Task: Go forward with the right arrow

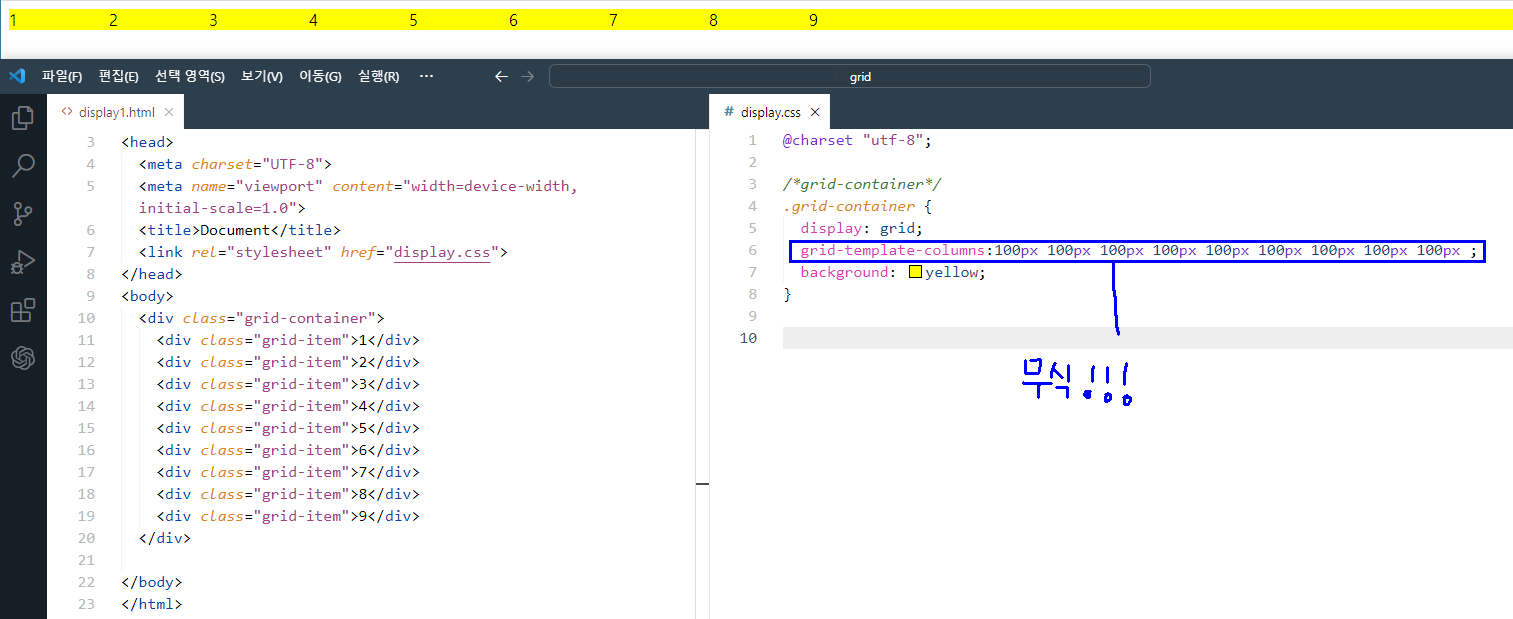Action: [528, 76]
